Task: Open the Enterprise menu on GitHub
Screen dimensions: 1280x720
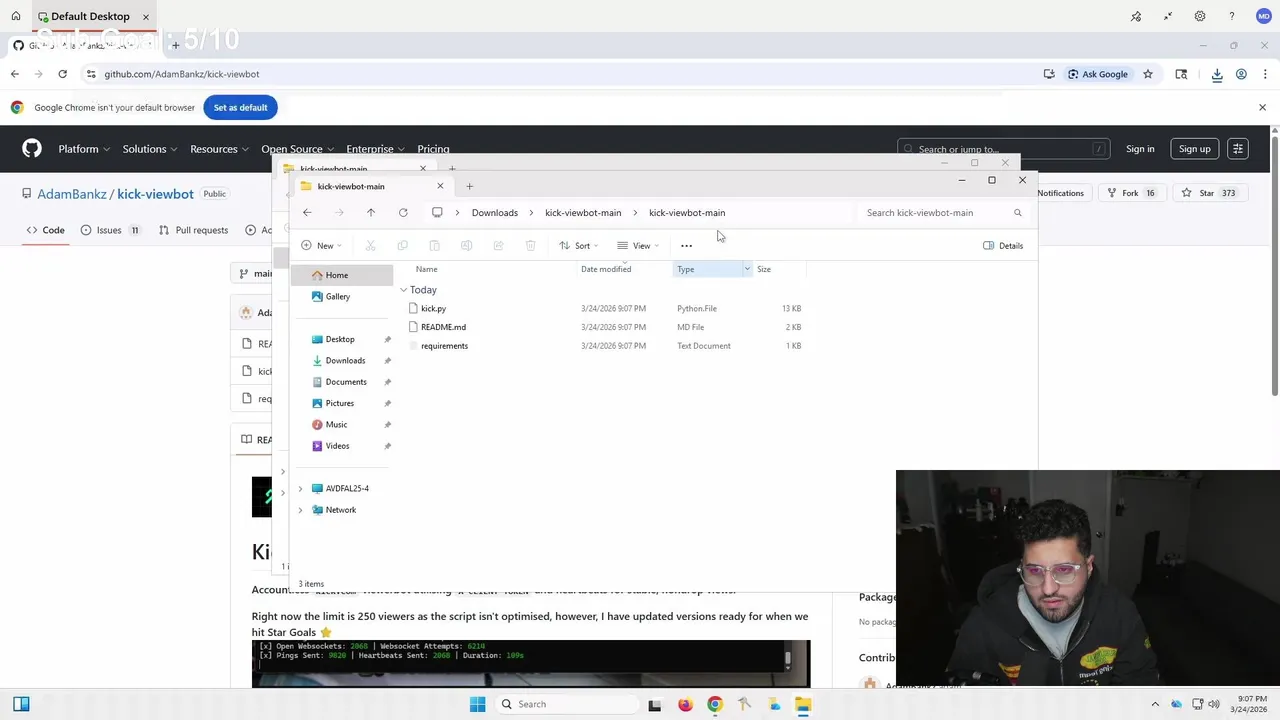Action: click(374, 149)
